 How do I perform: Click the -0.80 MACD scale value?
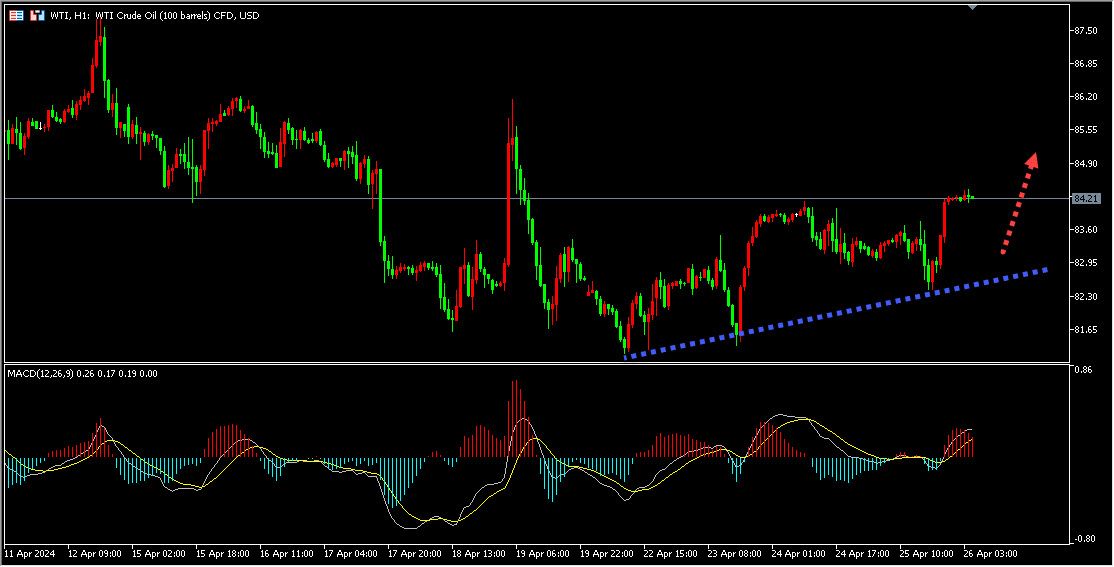pos(1082,538)
